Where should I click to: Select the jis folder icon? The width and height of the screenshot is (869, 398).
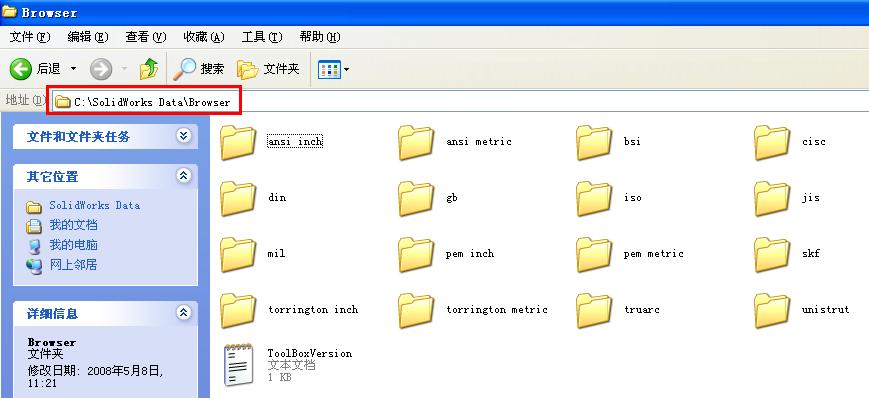(x=772, y=198)
